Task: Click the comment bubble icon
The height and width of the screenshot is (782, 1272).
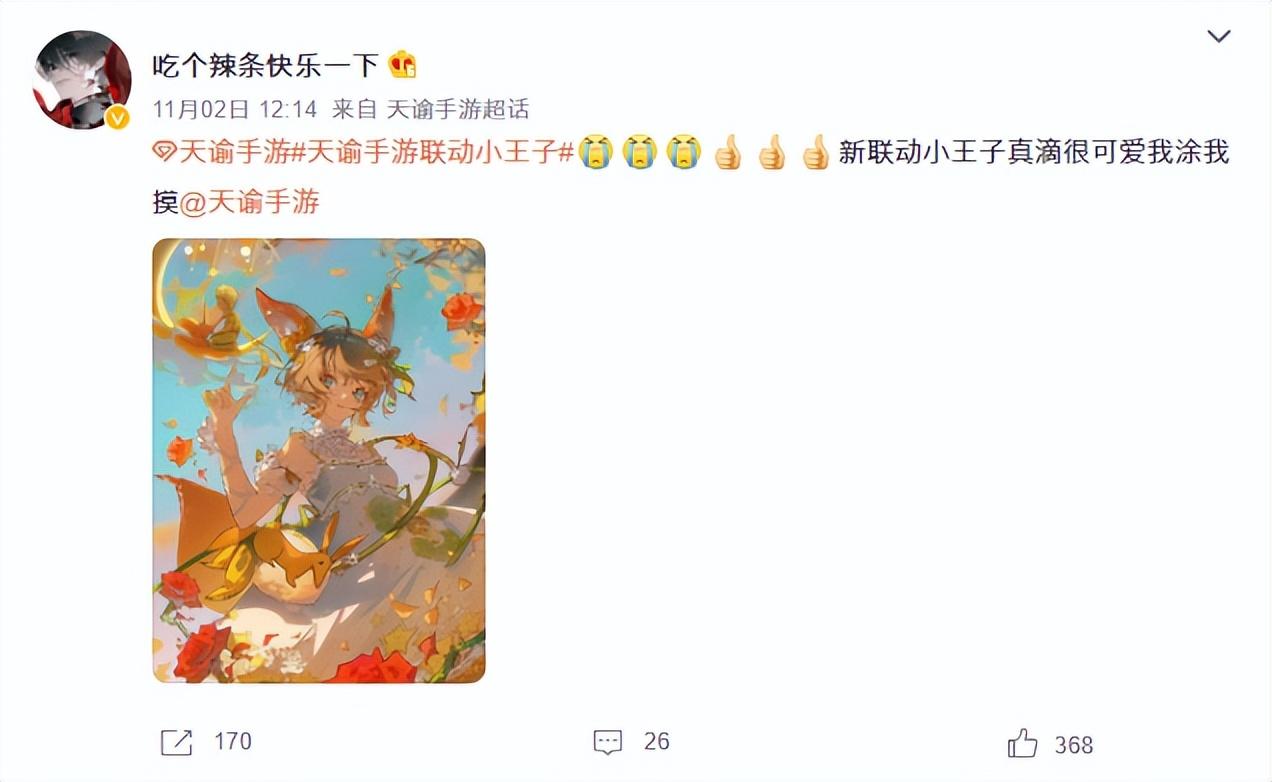Action: coord(608,742)
